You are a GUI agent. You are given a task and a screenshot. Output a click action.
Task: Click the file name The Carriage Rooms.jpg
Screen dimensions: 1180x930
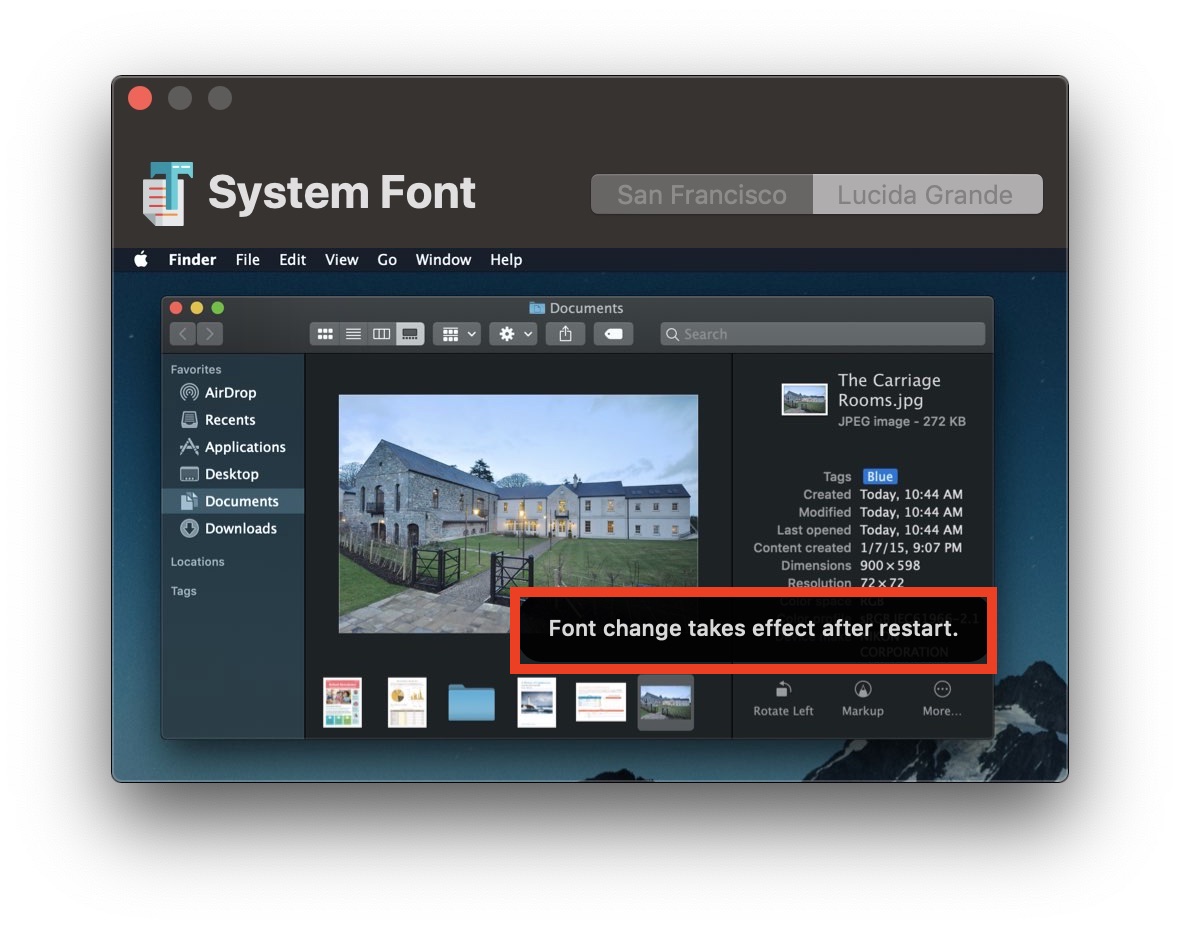pyautogui.click(x=890, y=390)
